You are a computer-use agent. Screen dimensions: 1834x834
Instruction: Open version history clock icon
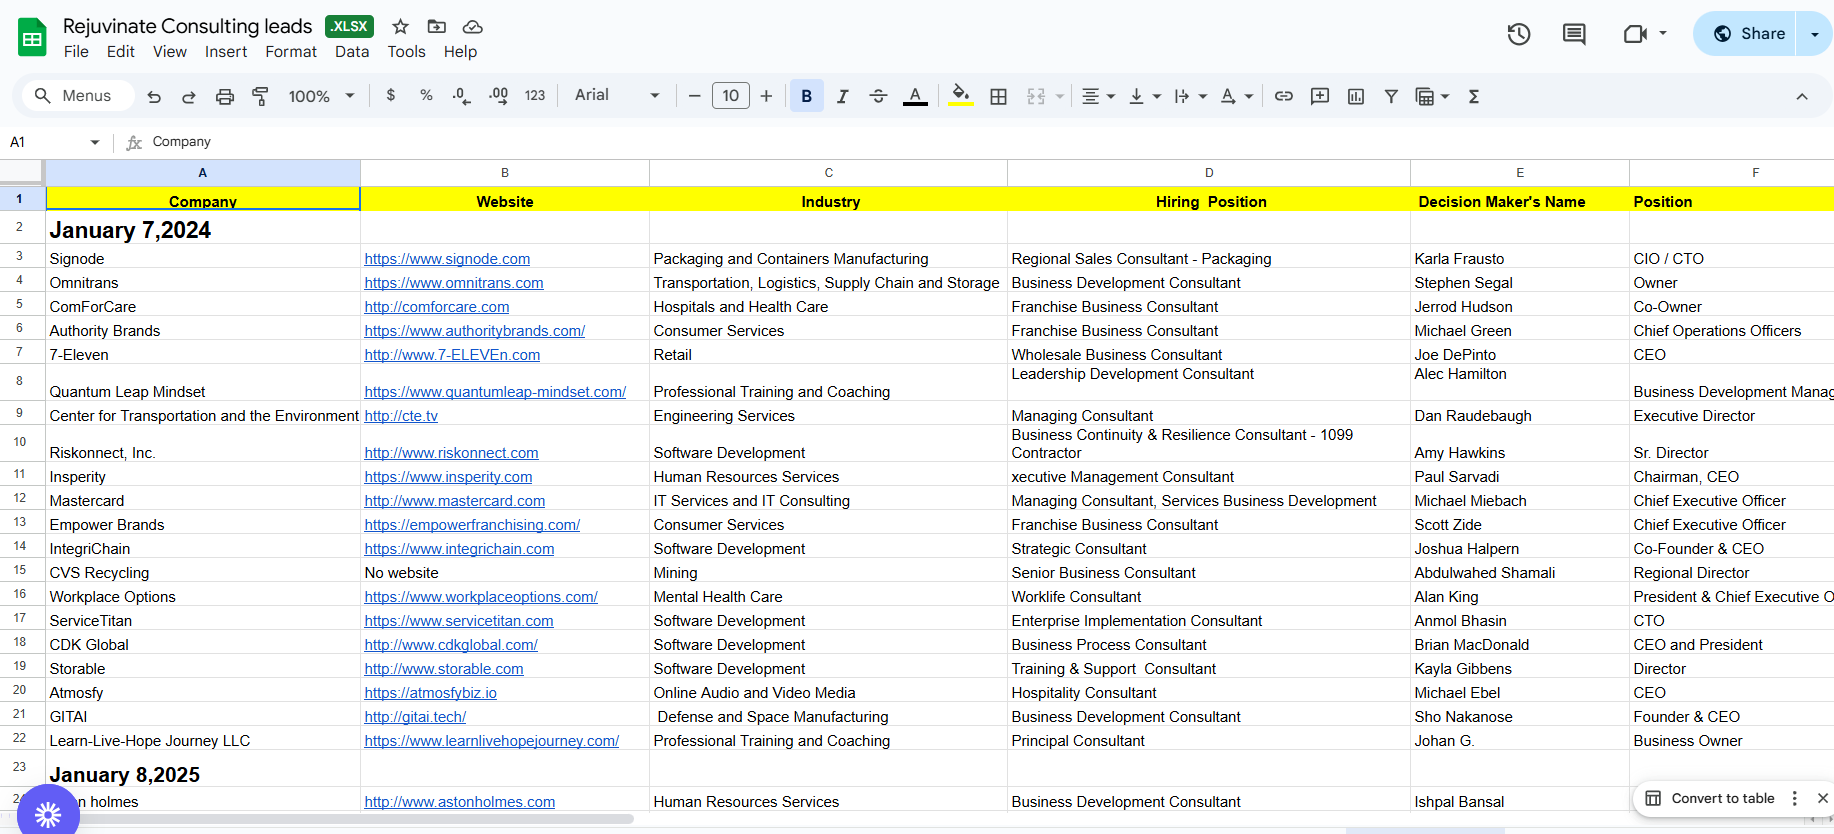1518,34
